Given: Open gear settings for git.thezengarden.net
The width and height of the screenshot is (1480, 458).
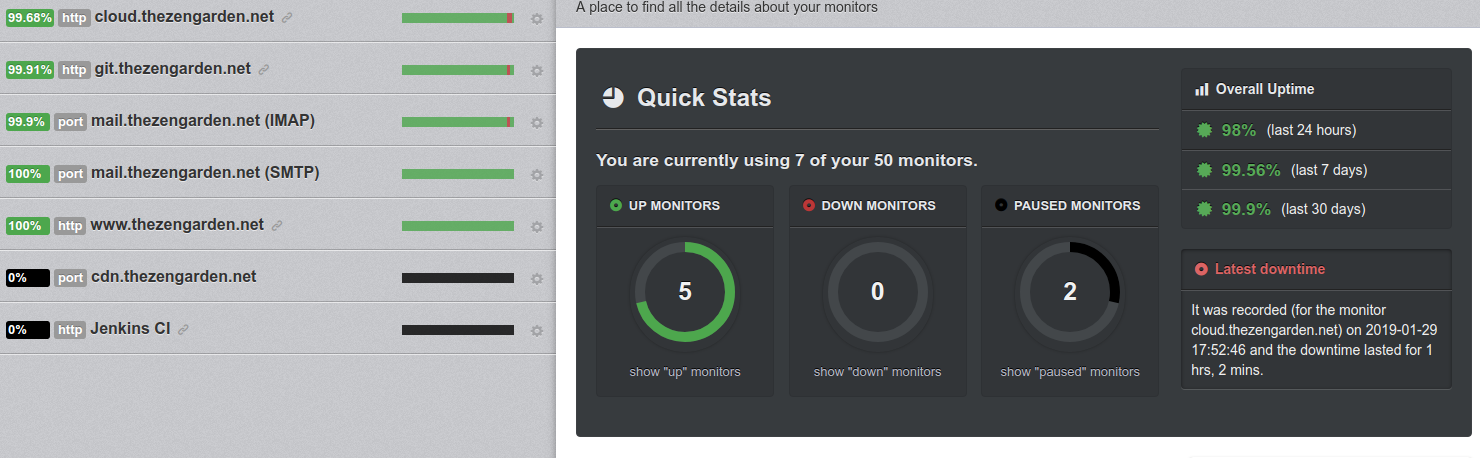Looking at the screenshot, I should pos(537,71).
